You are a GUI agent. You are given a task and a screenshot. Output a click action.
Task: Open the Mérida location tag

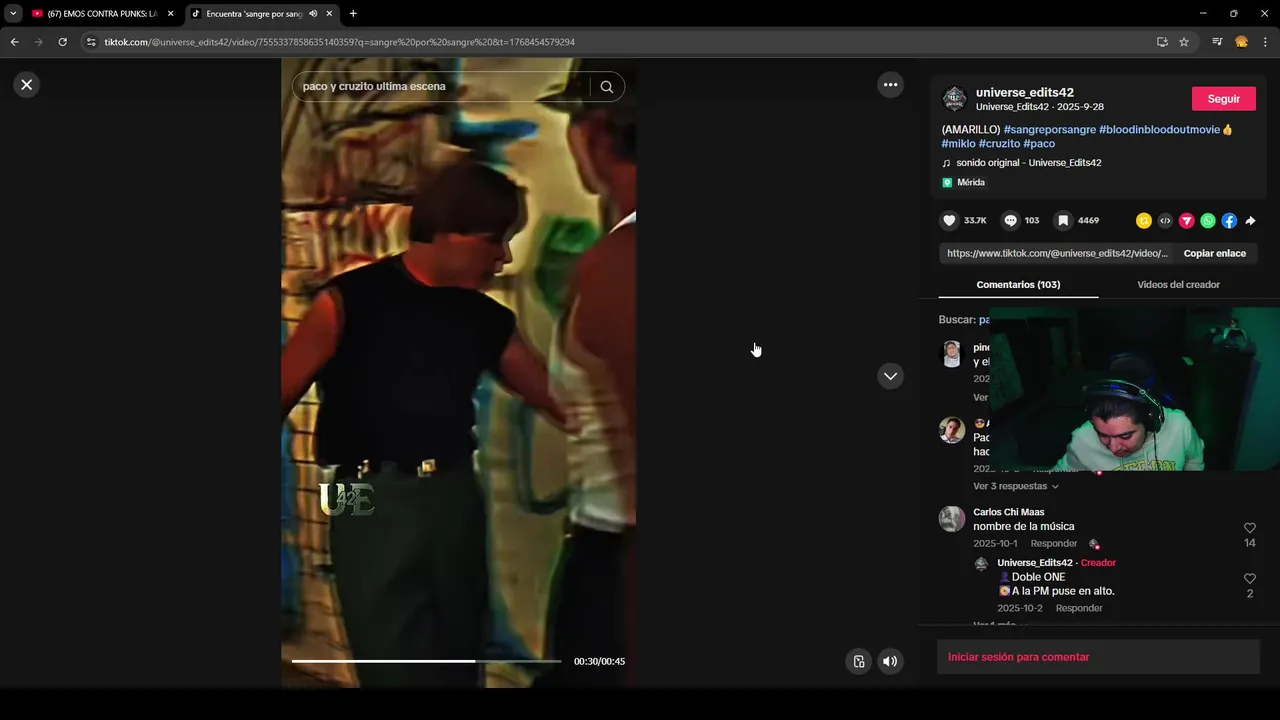click(x=964, y=183)
